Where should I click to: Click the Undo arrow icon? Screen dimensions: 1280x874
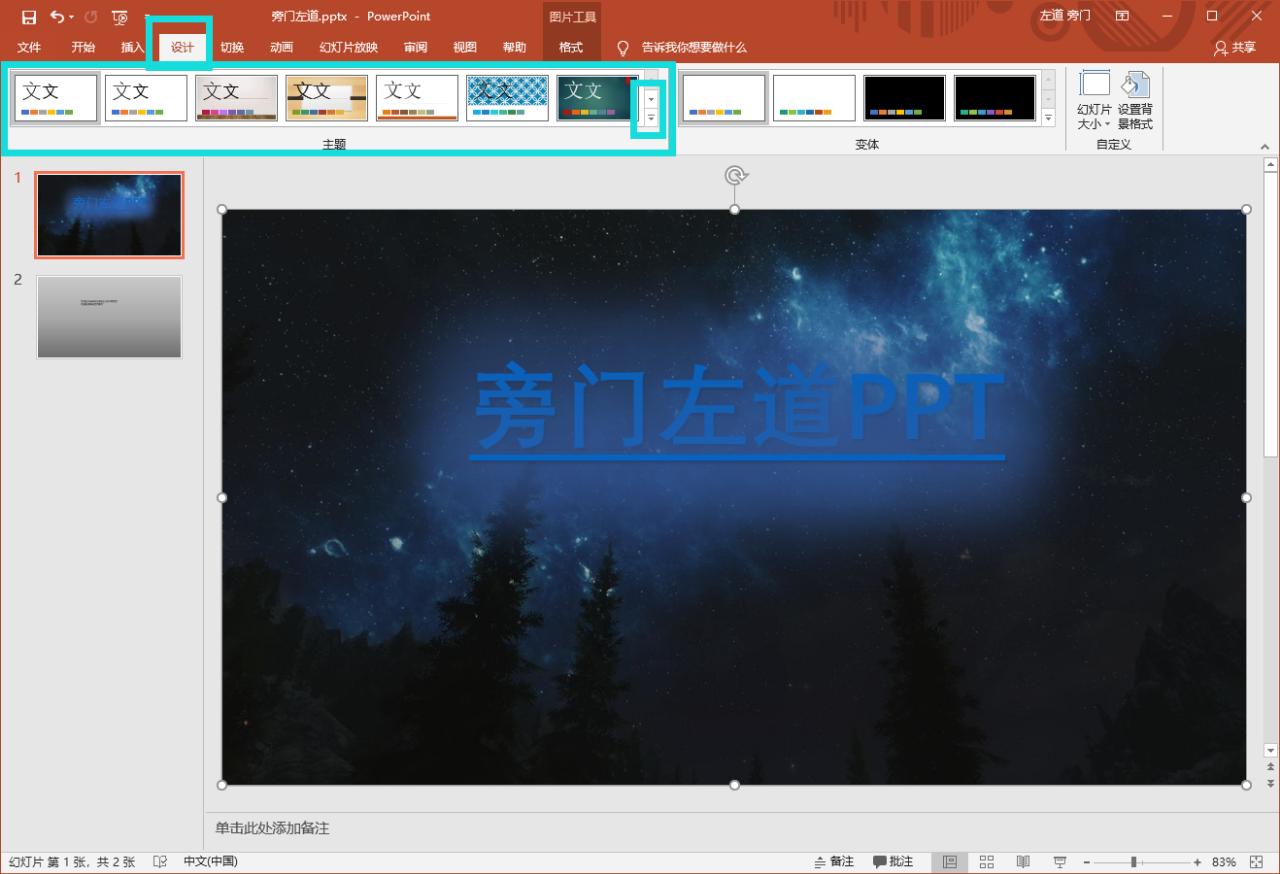point(55,16)
